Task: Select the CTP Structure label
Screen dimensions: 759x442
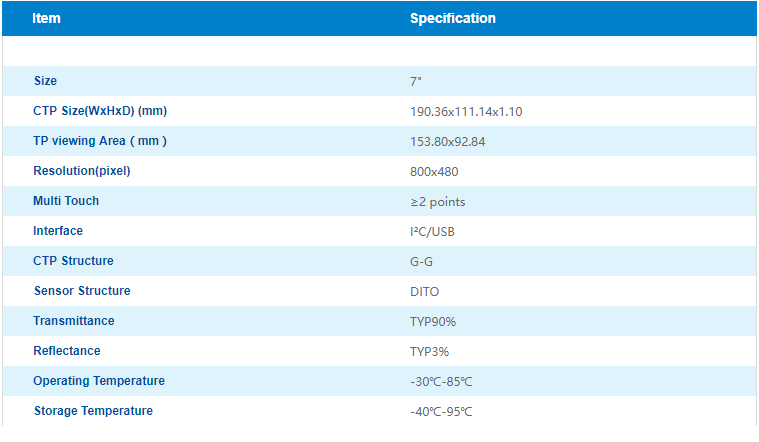Action: tap(73, 261)
